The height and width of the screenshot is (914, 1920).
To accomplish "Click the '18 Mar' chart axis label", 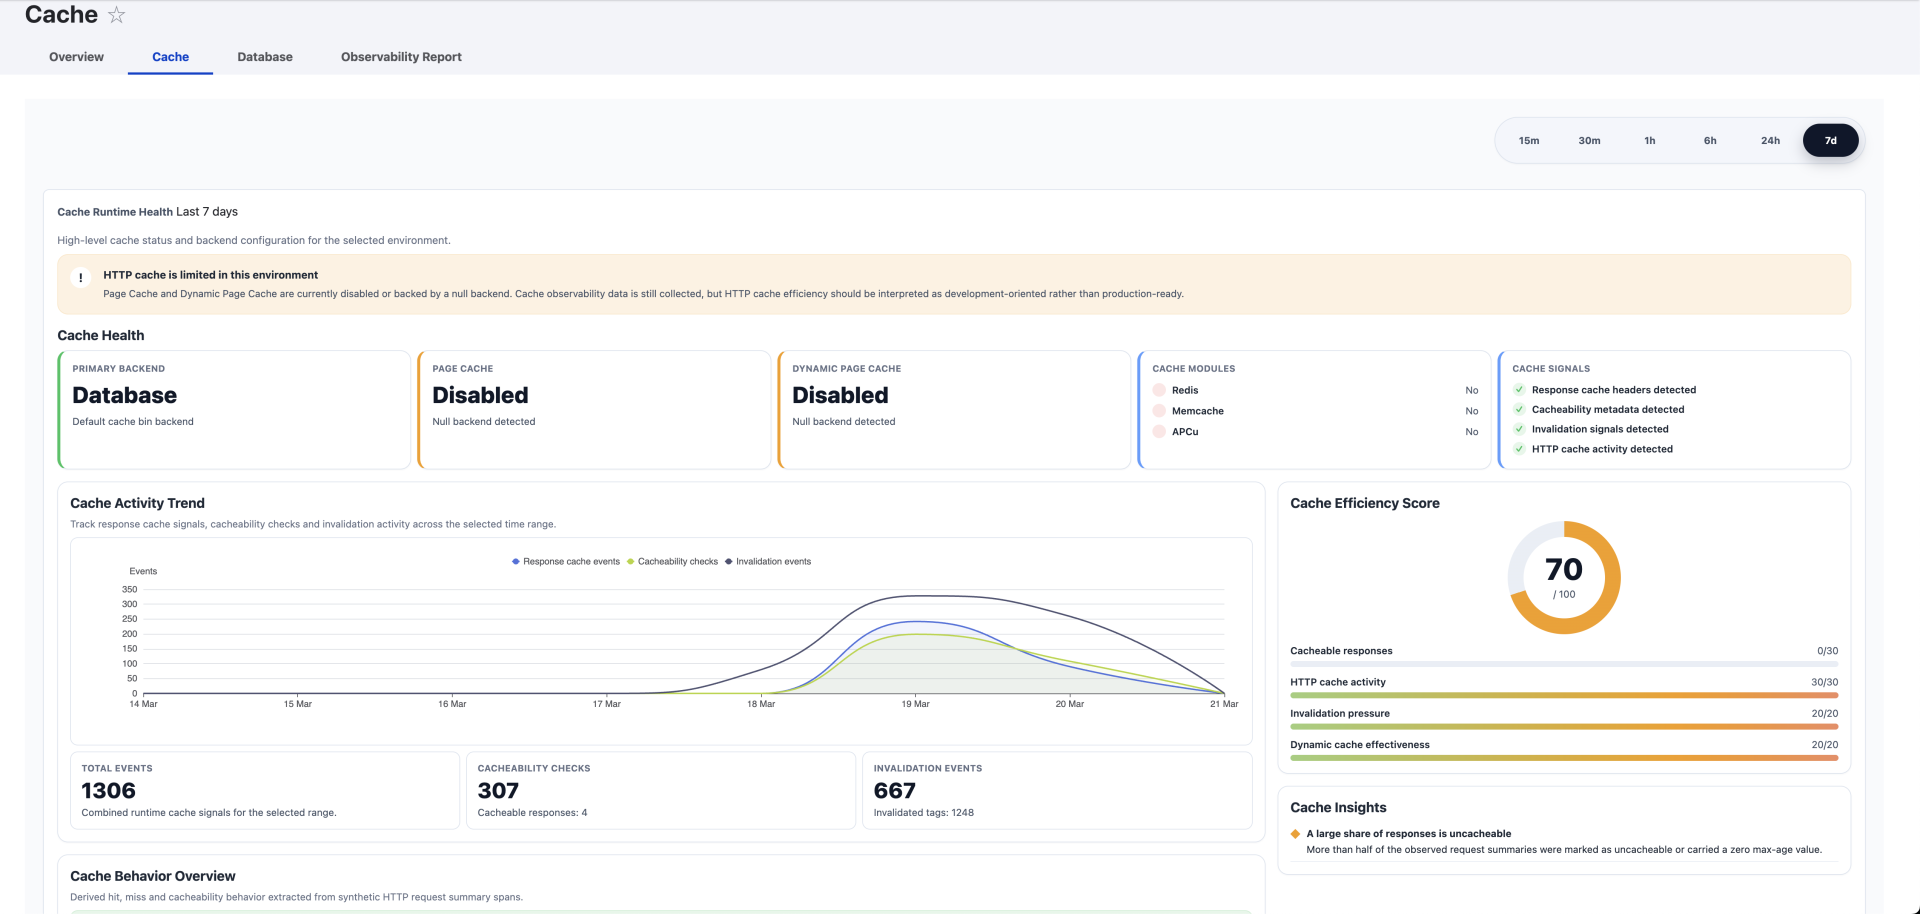I will pyautogui.click(x=761, y=704).
